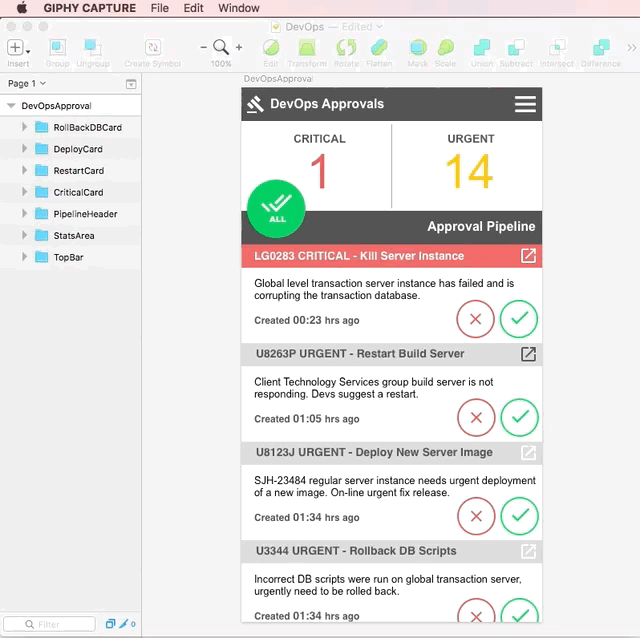Click the LG0283 CRITICAL red header bar
Image resolution: width=640 pixels, height=638 pixels.
point(392,256)
